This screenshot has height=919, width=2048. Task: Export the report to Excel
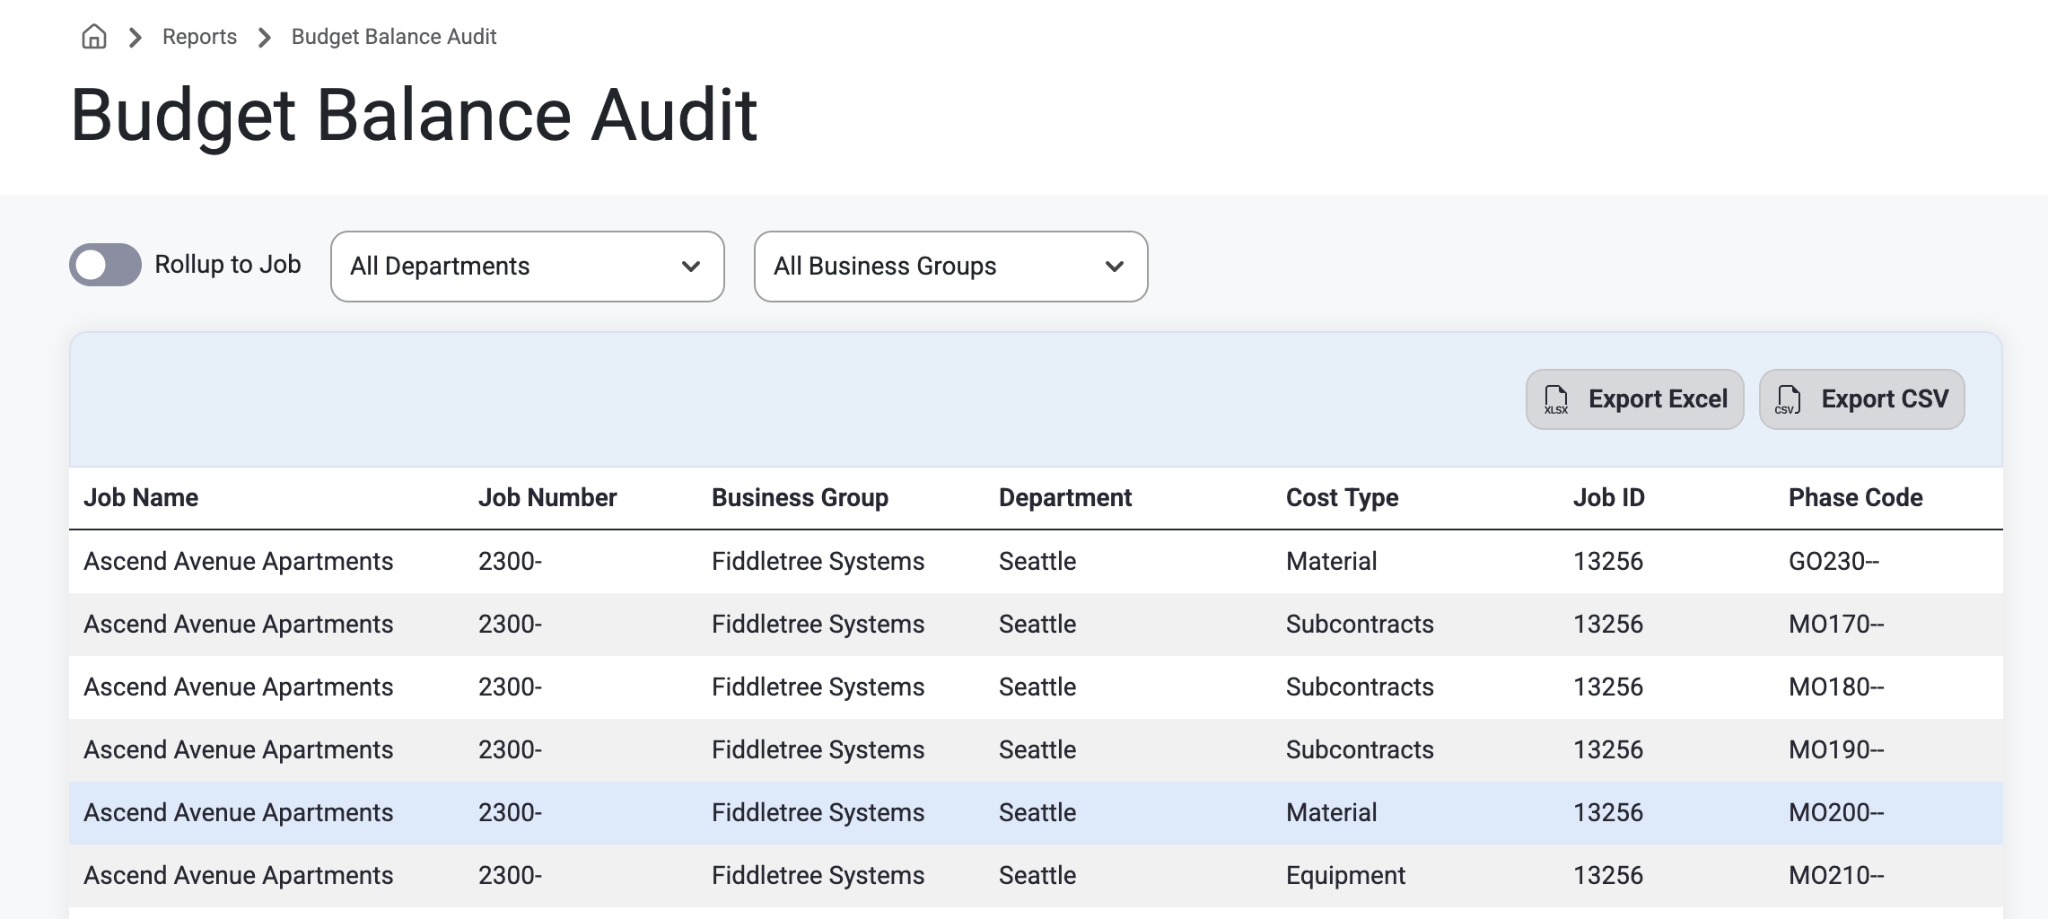point(1635,399)
